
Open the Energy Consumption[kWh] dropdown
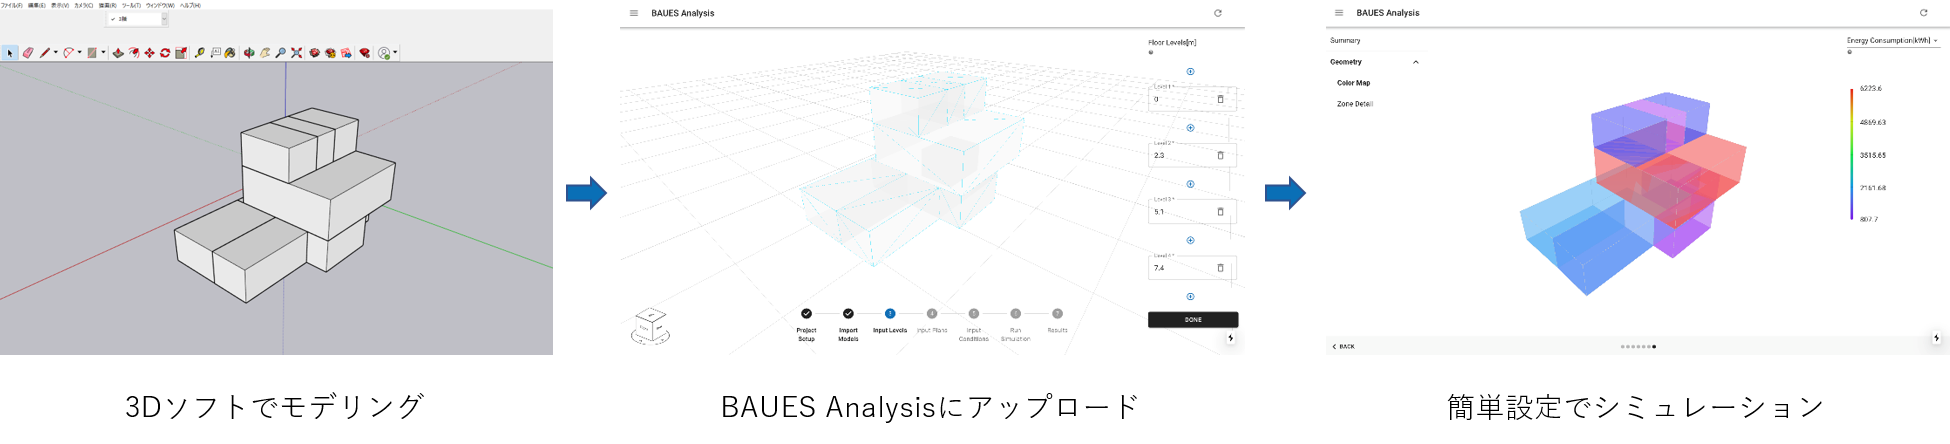(1892, 41)
